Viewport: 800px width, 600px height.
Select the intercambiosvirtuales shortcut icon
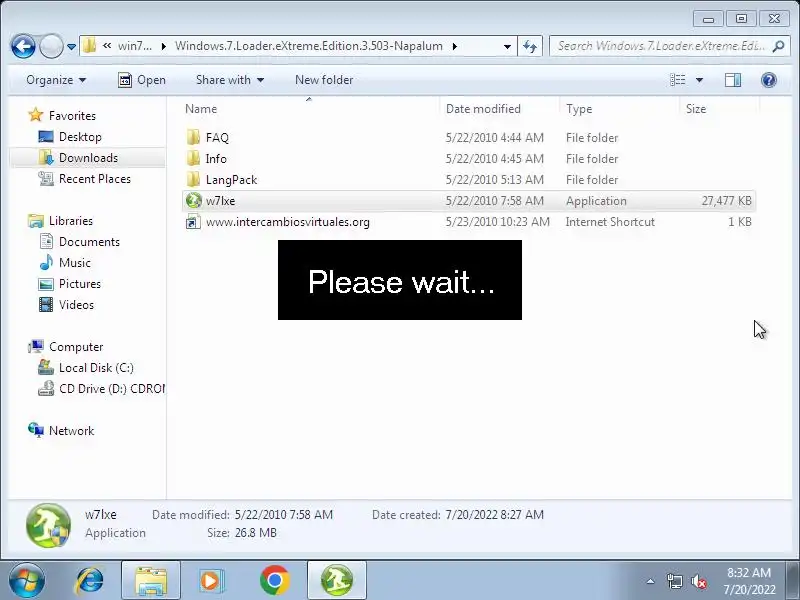point(193,222)
